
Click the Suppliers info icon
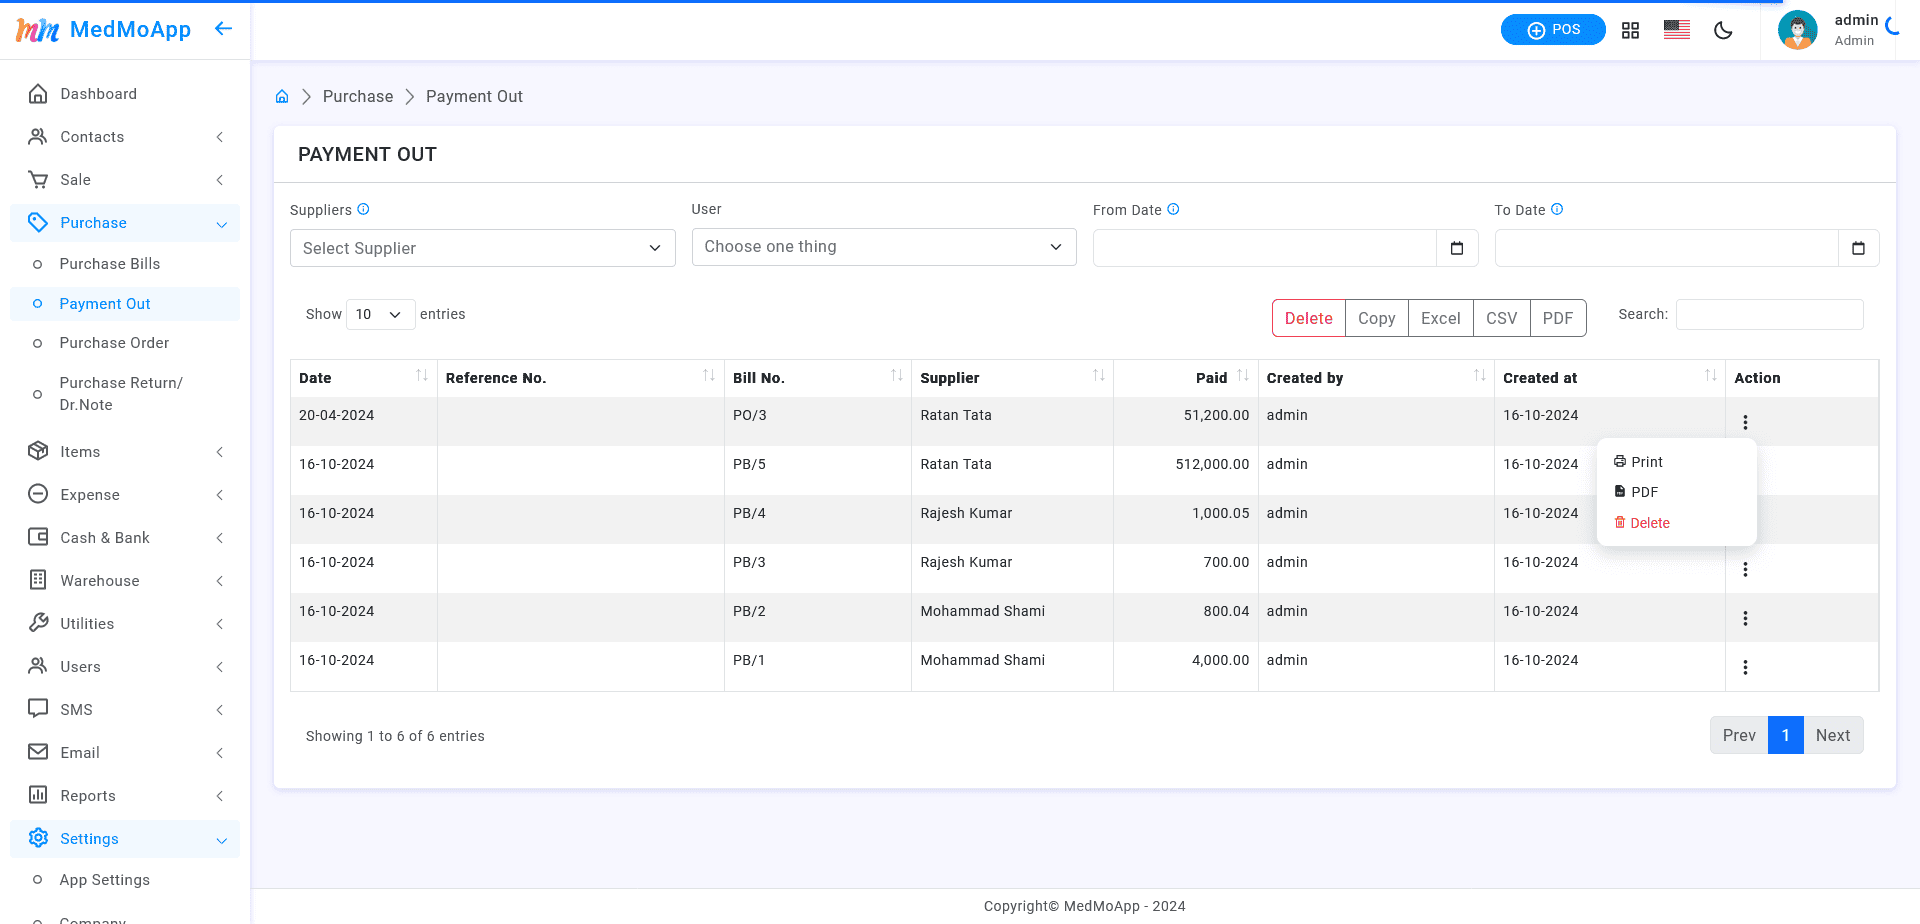tap(364, 209)
